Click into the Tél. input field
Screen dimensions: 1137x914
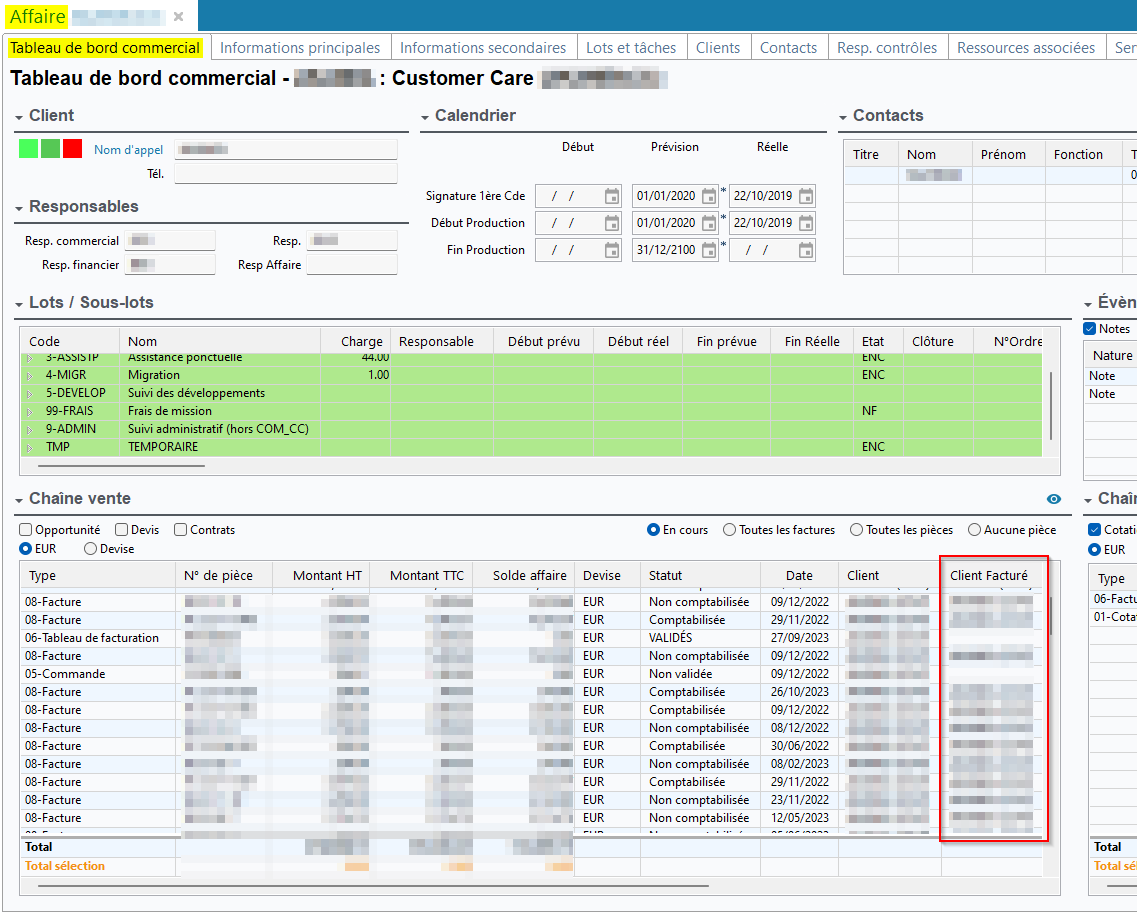pos(285,174)
